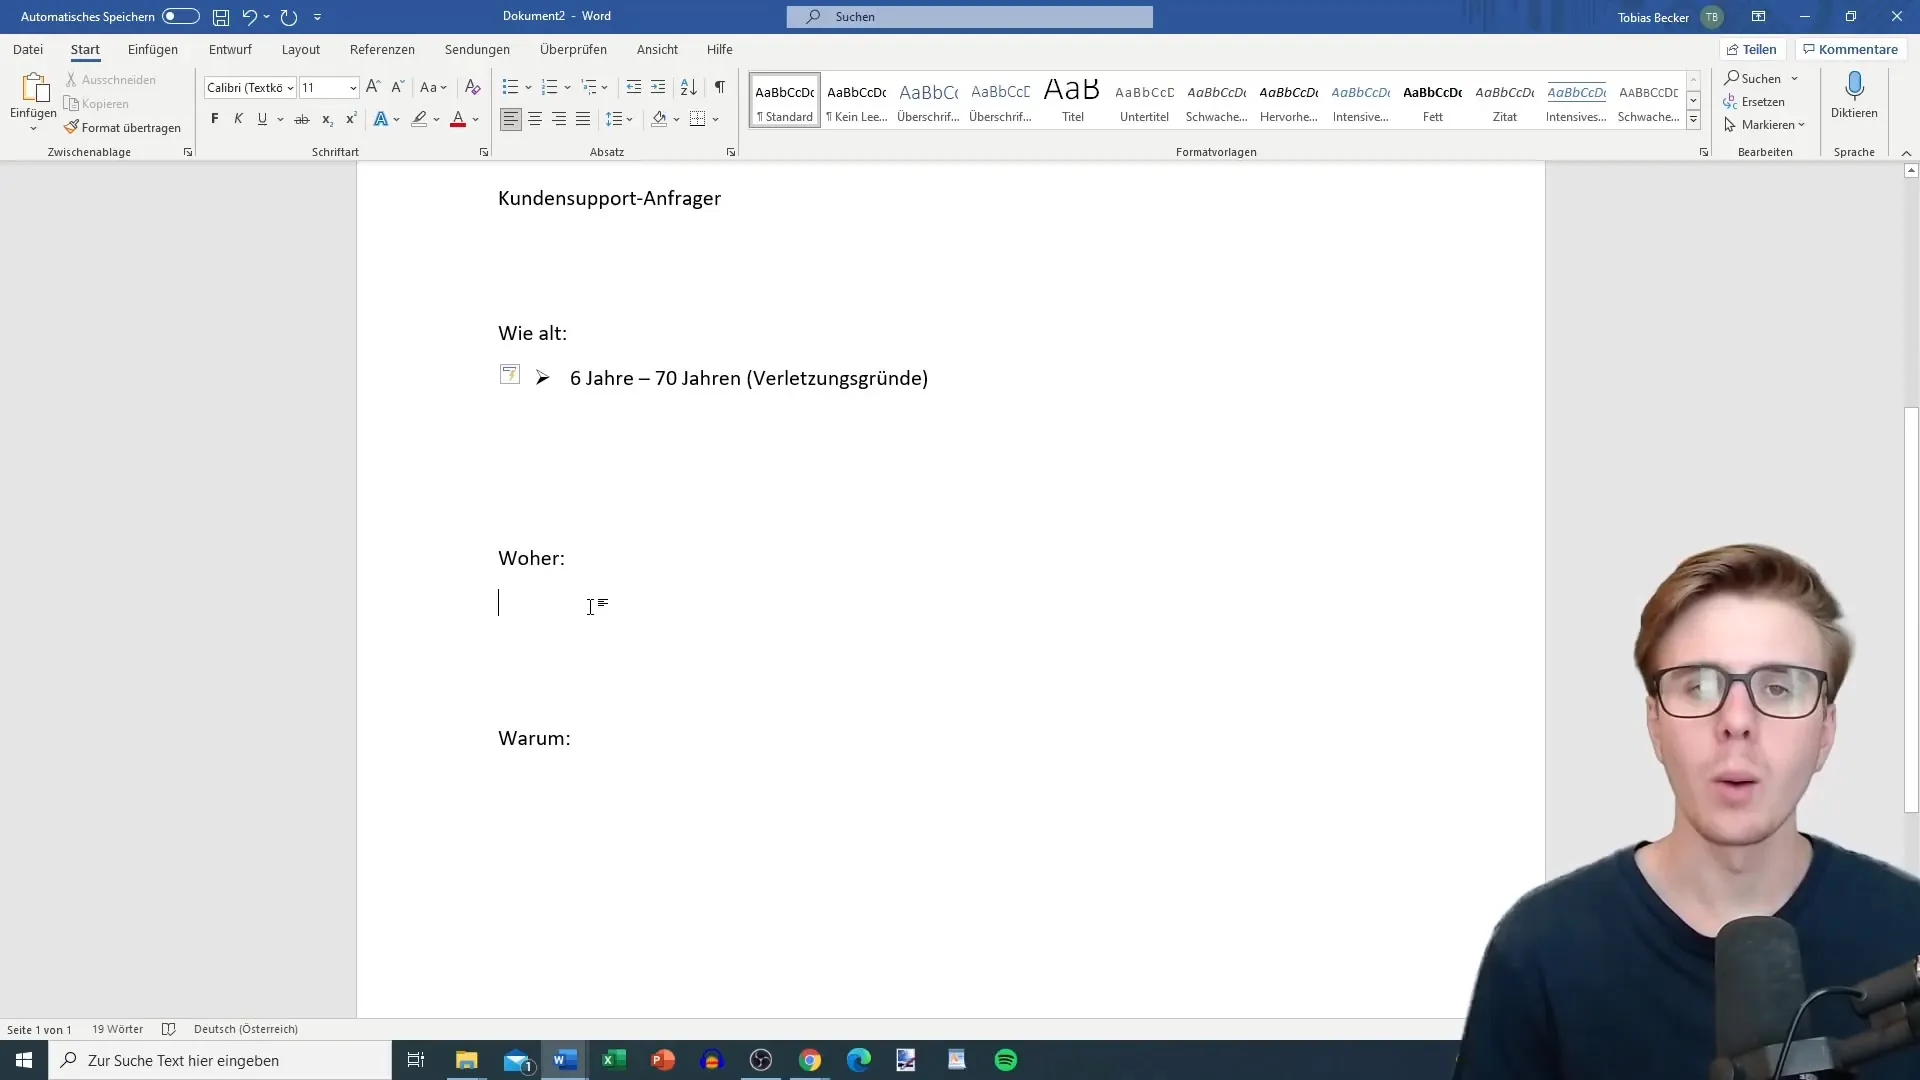This screenshot has height=1080, width=1920.
Task: Click the vertical scrollbar thumb
Action: (1911, 610)
